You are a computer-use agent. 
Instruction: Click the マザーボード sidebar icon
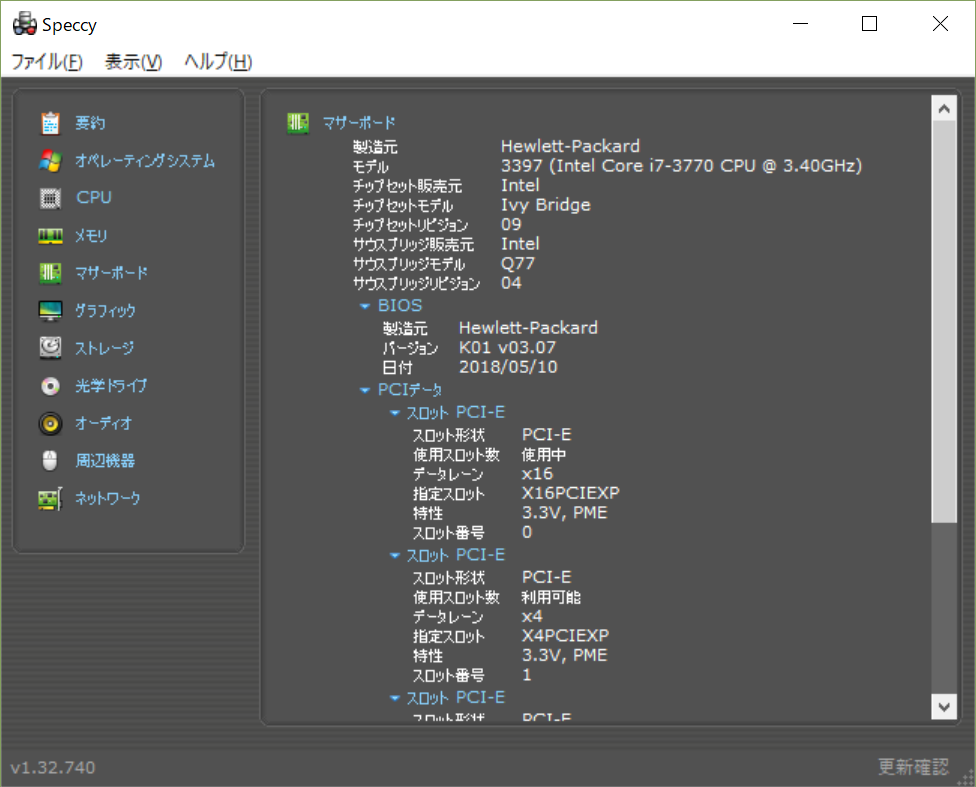pyautogui.click(x=50, y=273)
